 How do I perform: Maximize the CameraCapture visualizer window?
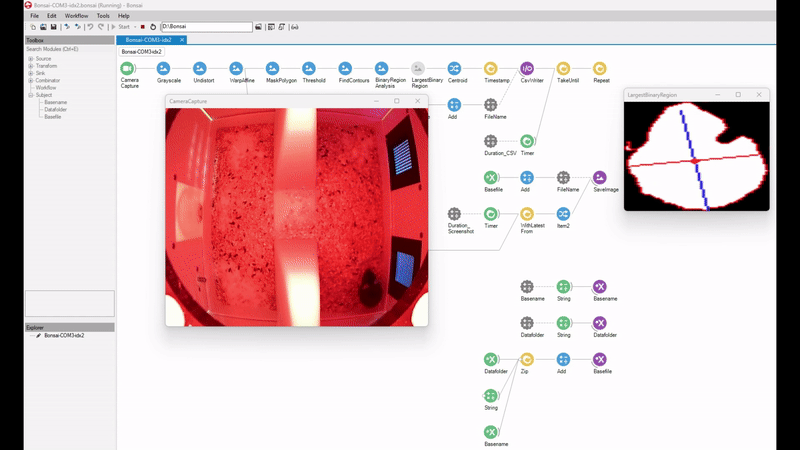pos(396,101)
